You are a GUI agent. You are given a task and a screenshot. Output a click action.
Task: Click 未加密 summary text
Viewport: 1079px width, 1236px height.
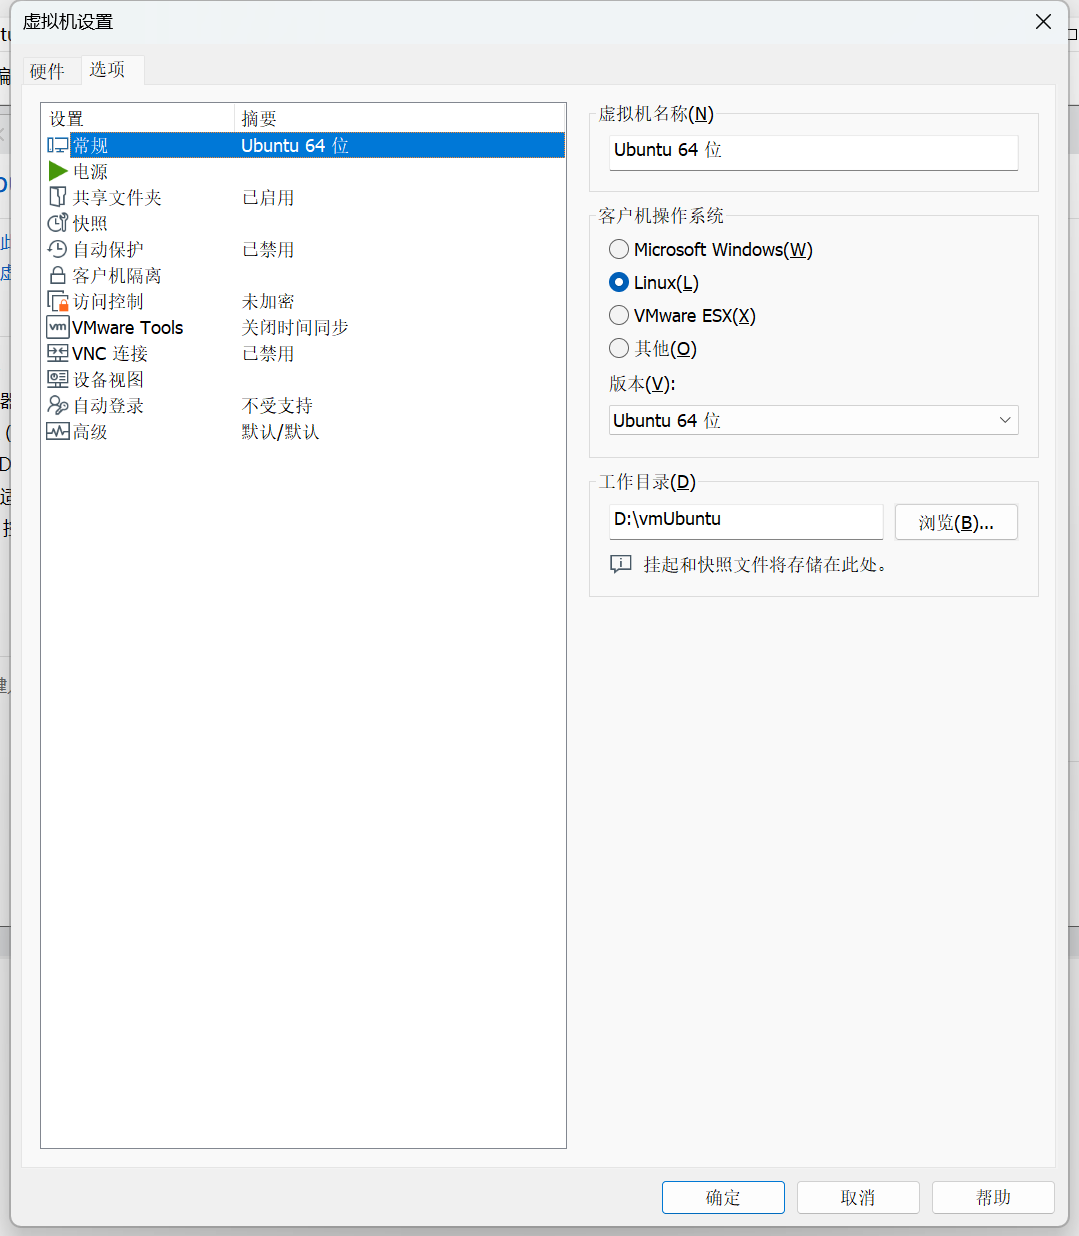click(x=268, y=302)
